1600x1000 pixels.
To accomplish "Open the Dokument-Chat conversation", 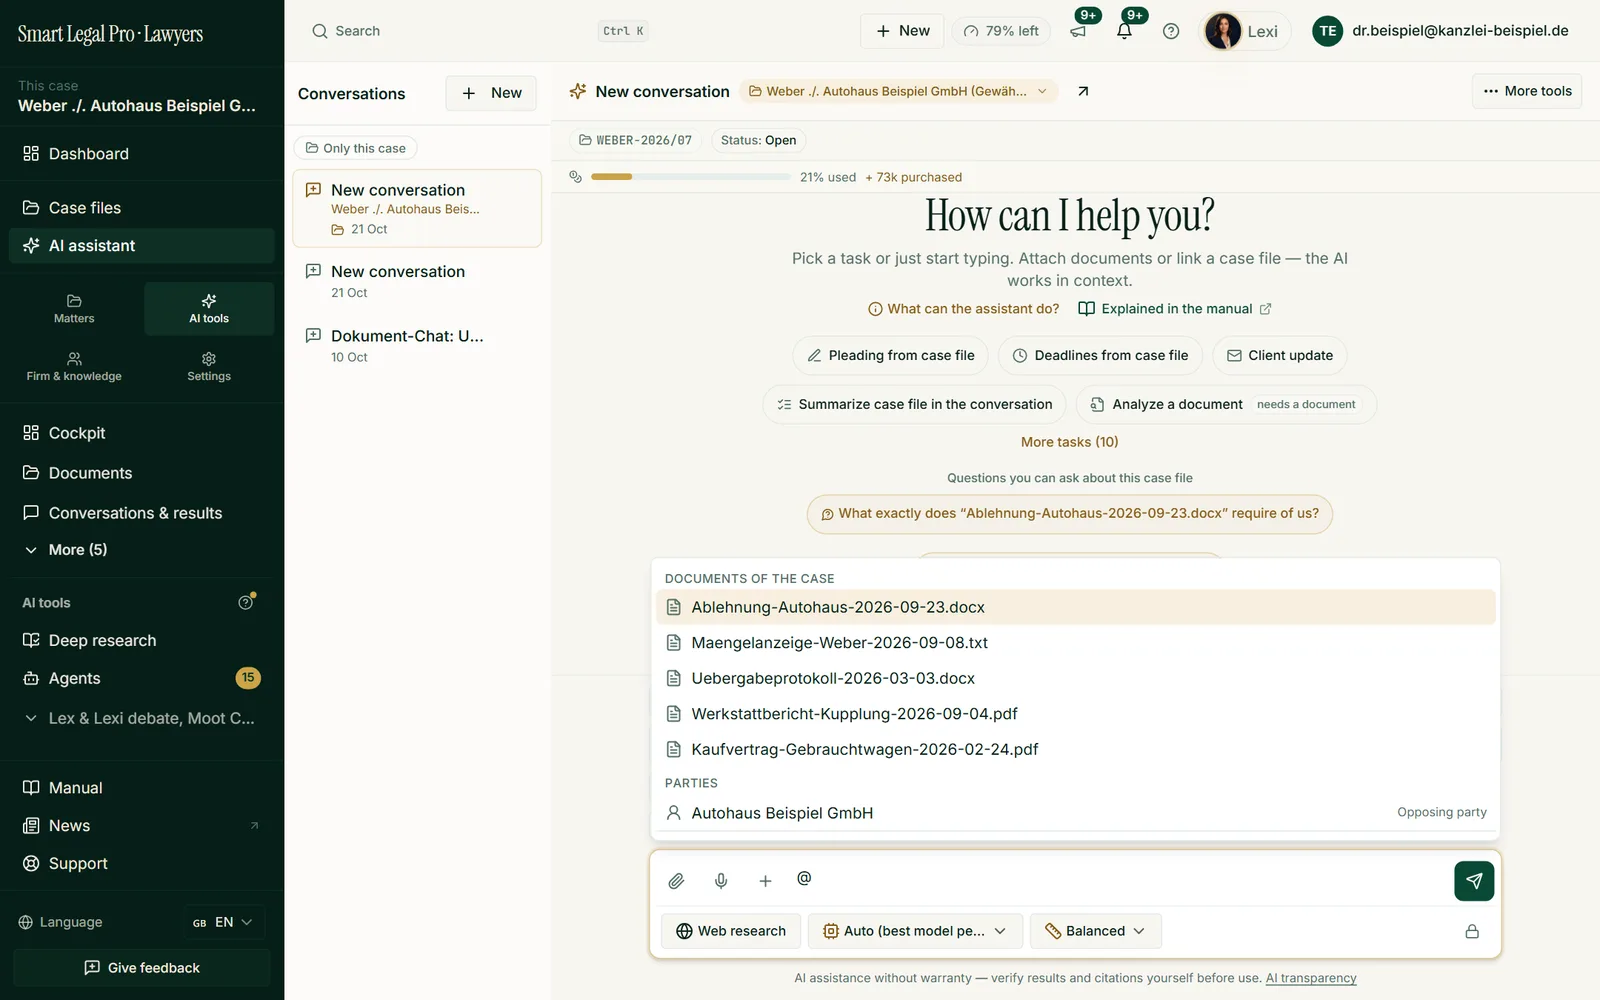I will [x=417, y=346].
